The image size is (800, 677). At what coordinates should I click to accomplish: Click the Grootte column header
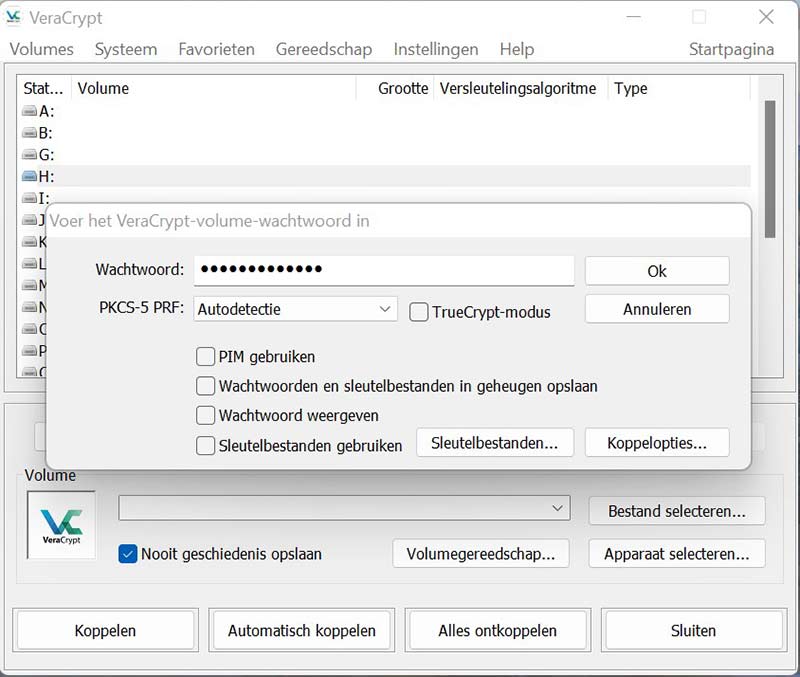tap(395, 88)
